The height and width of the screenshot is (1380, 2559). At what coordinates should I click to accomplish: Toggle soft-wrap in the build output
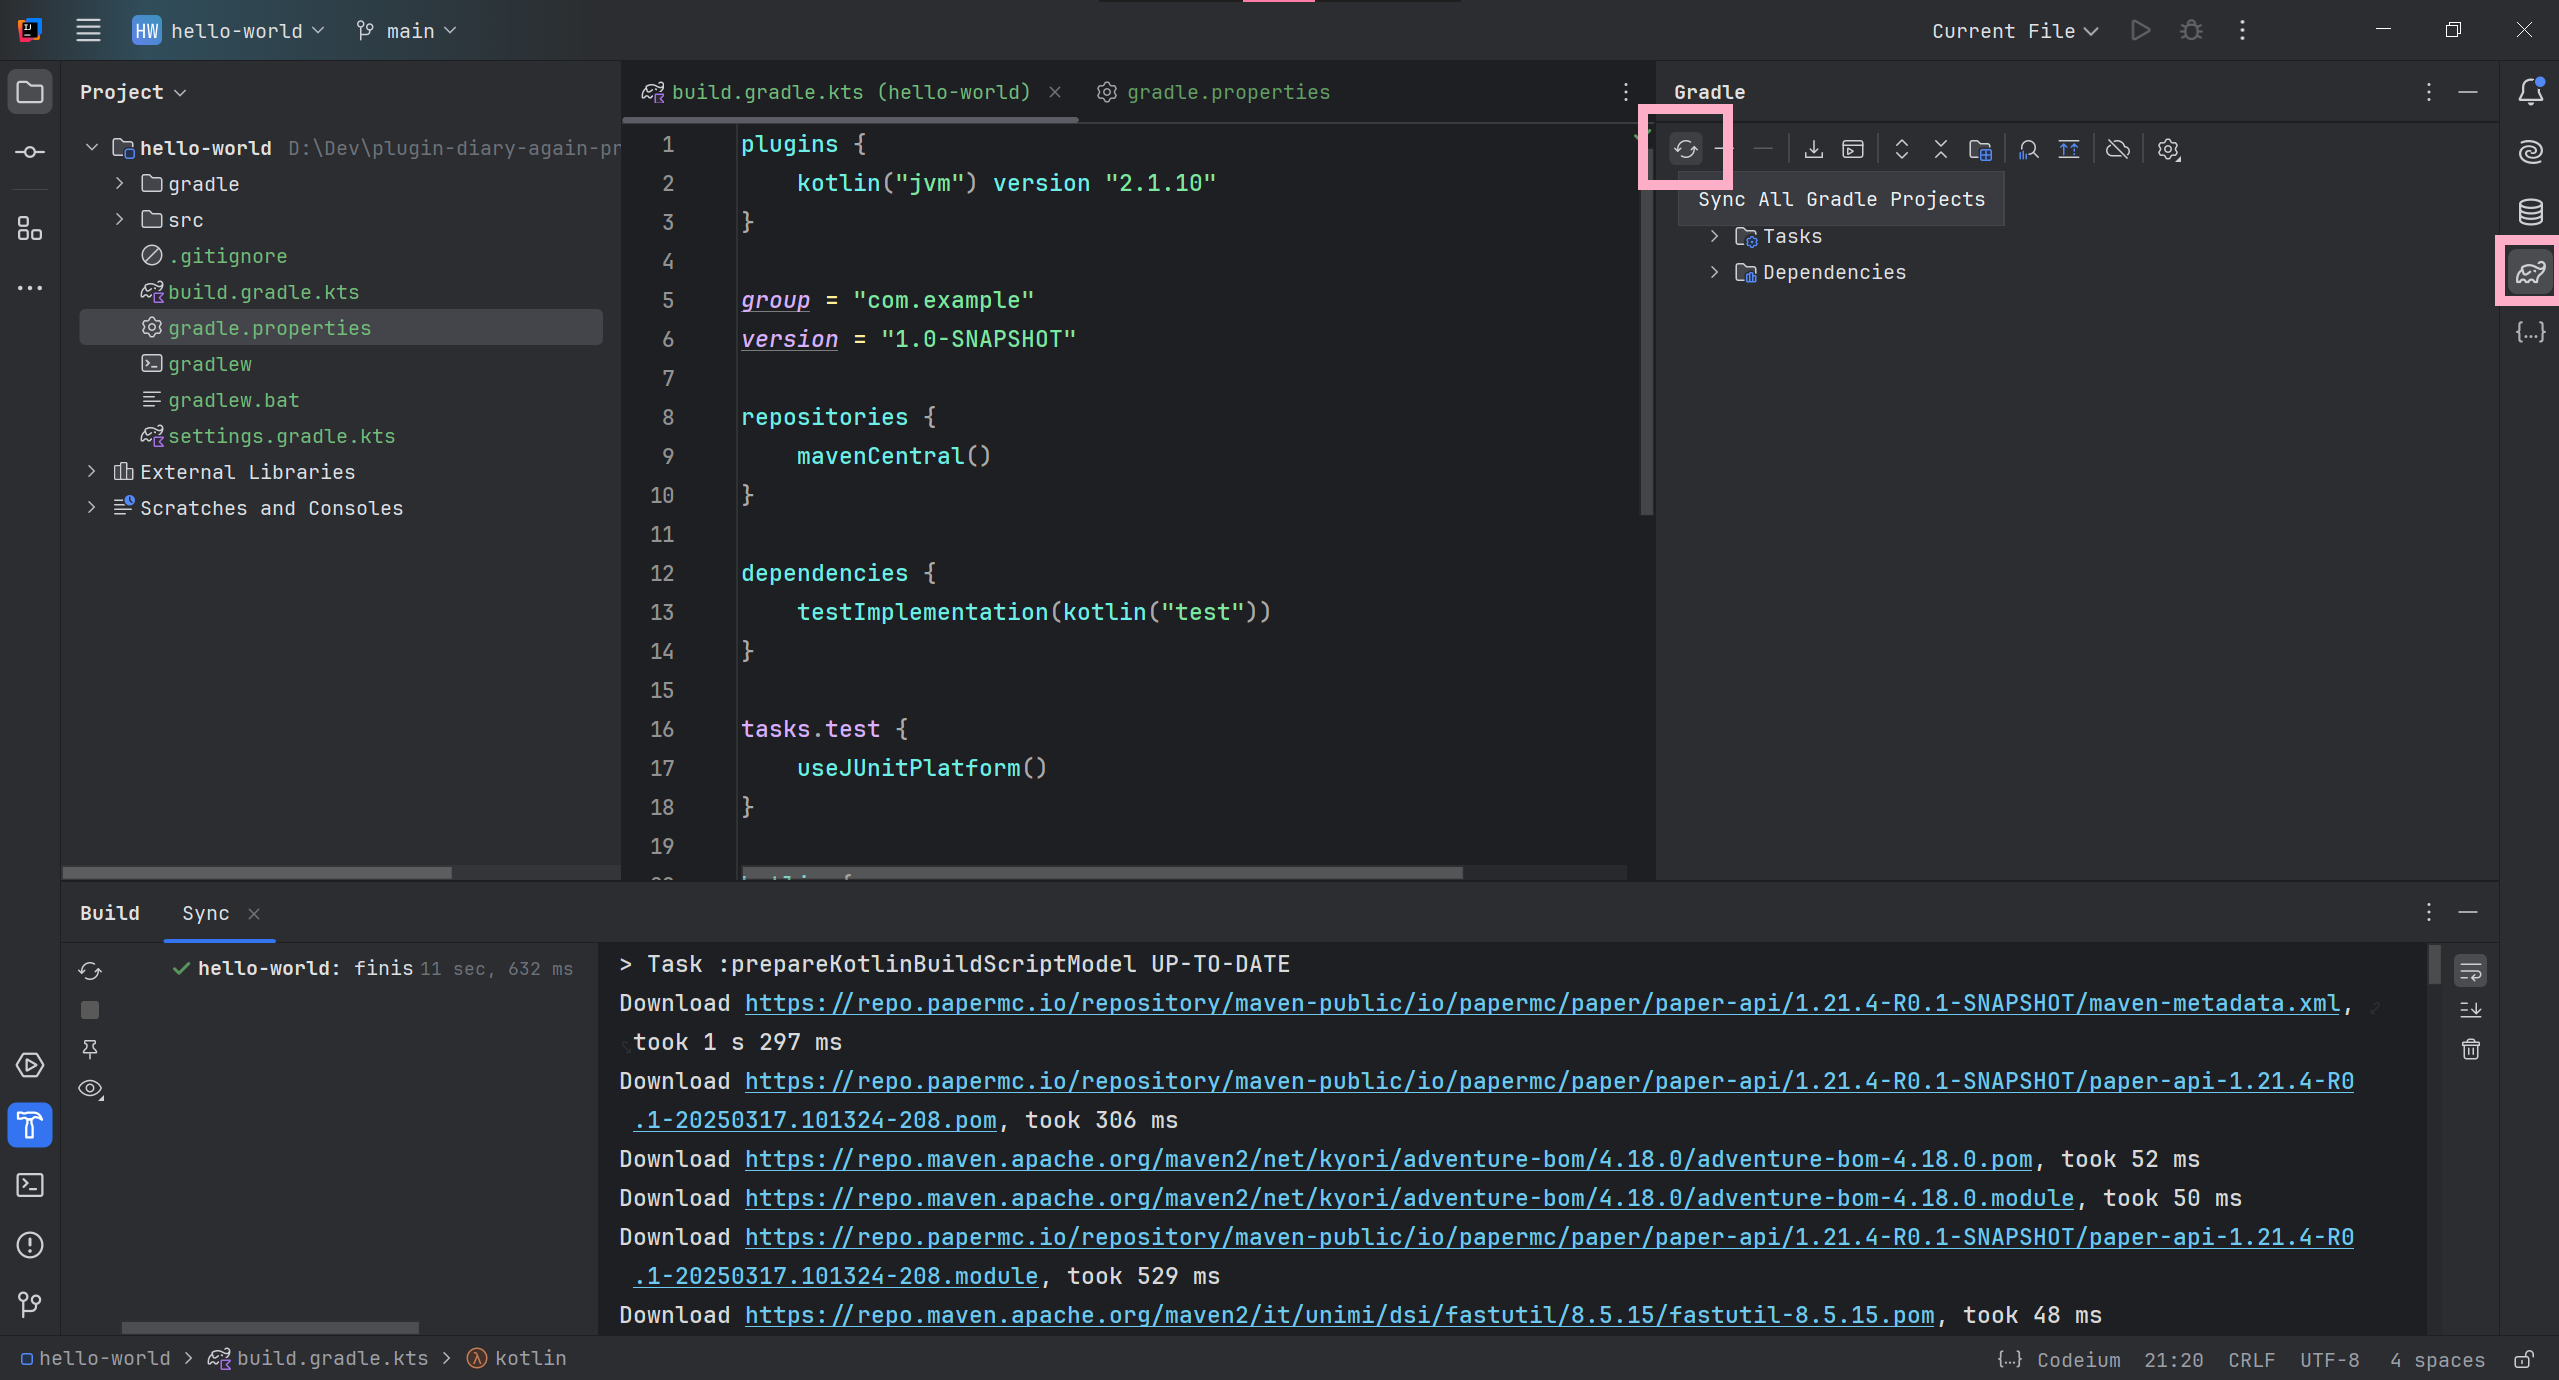pyautogui.click(x=2470, y=968)
